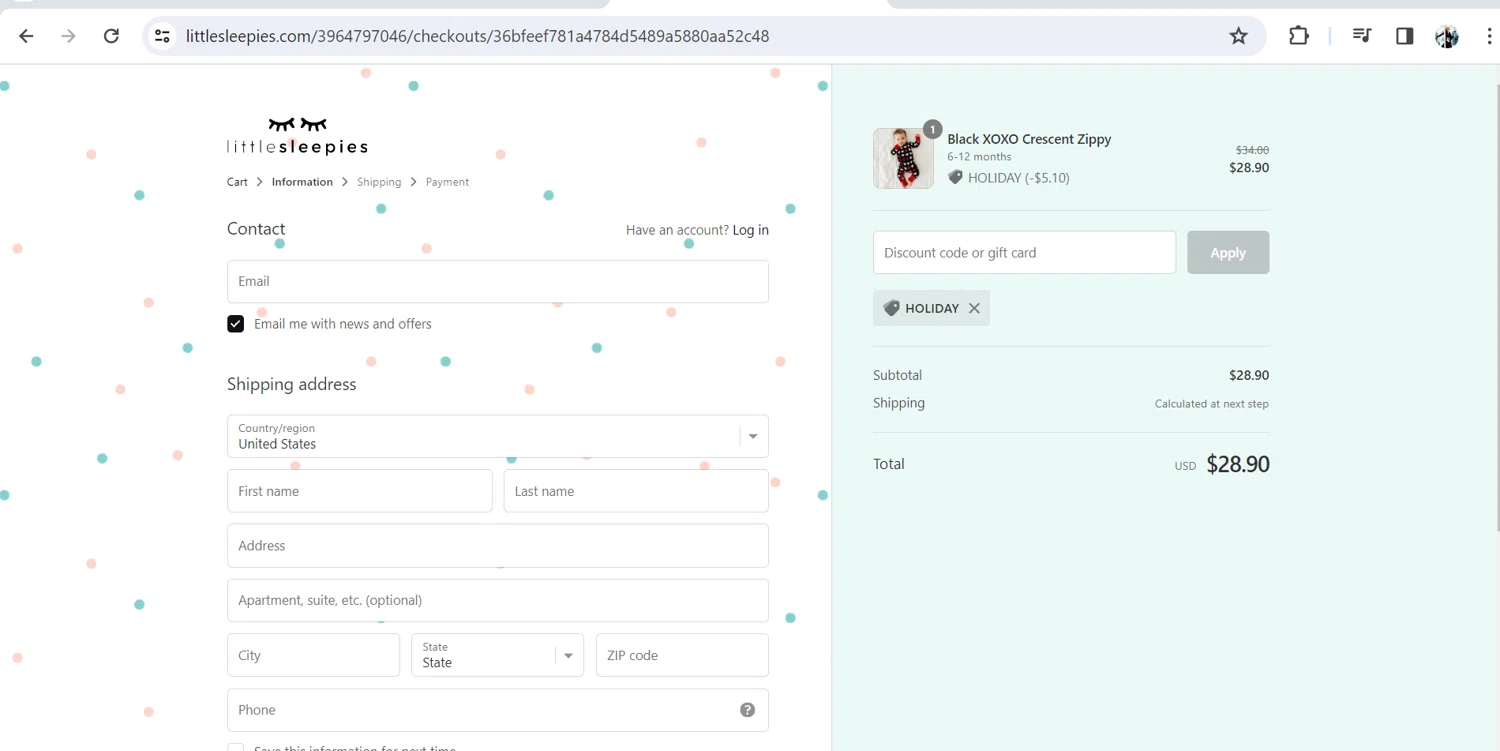The width and height of the screenshot is (1500, 751).
Task: Focus the Apartment, suite, etc. field
Action: point(498,600)
